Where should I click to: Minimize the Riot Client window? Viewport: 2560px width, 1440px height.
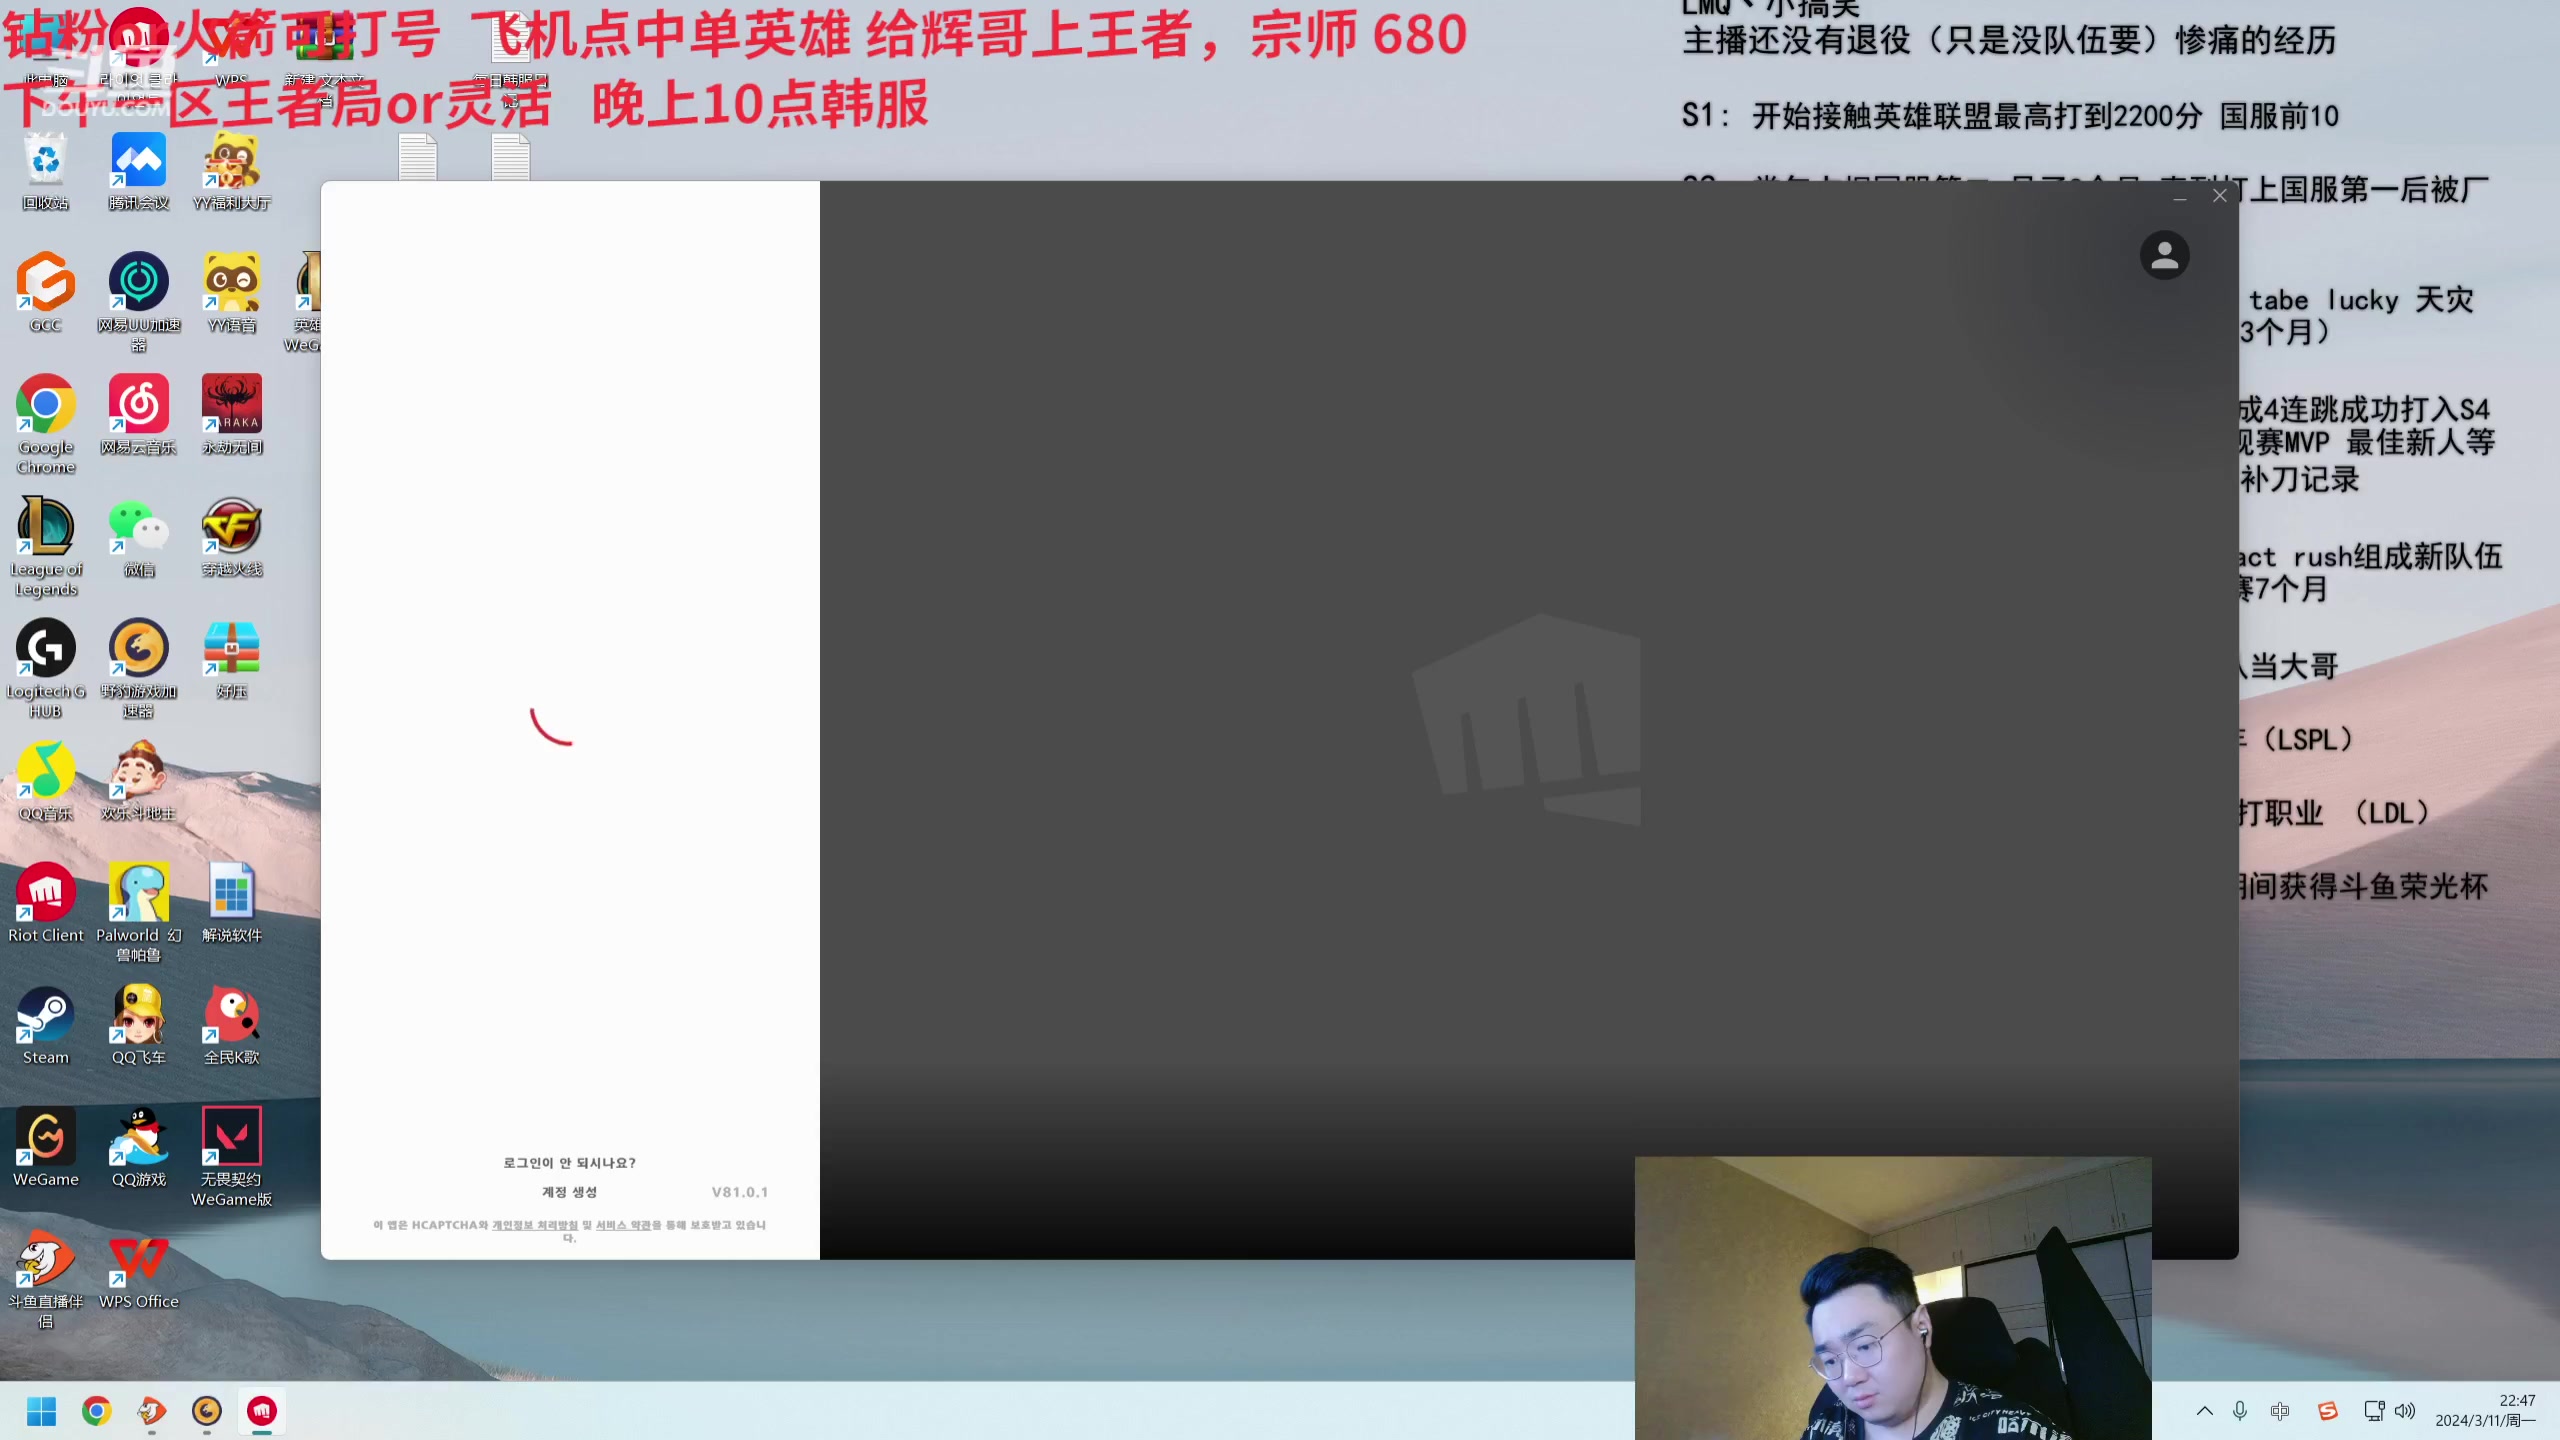(x=2180, y=197)
